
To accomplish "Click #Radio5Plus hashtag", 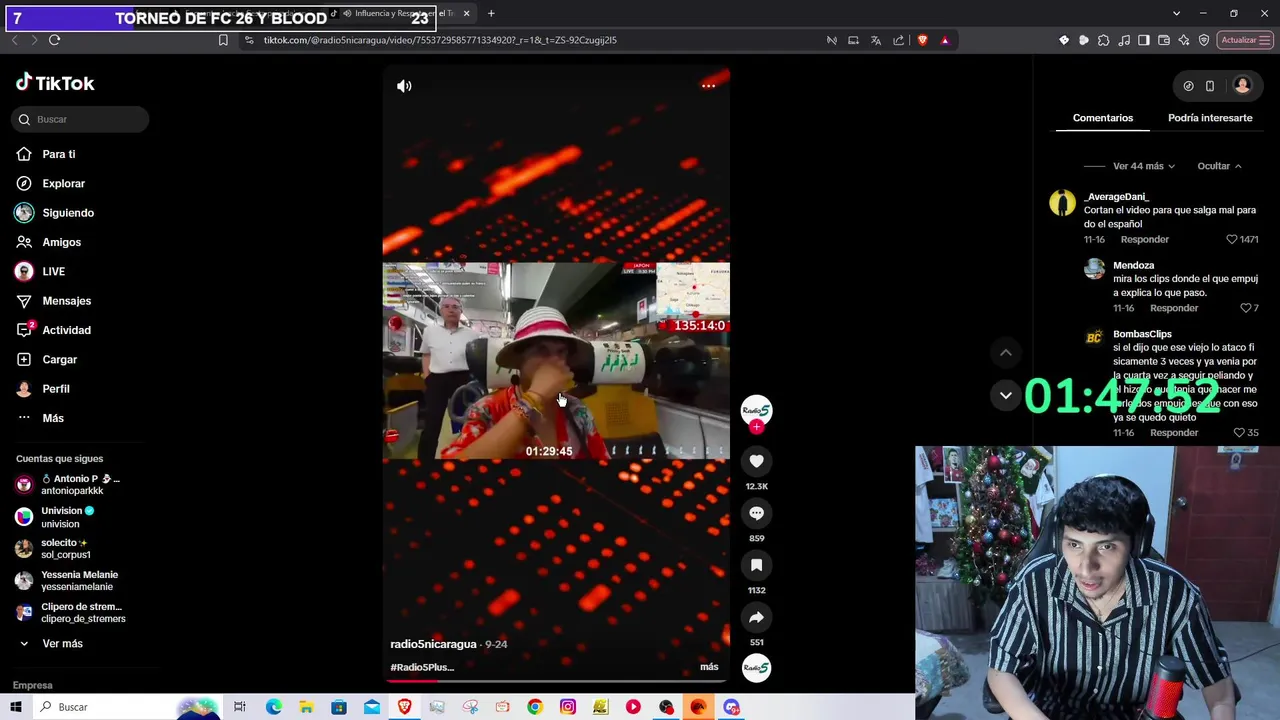I will (x=422, y=667).
